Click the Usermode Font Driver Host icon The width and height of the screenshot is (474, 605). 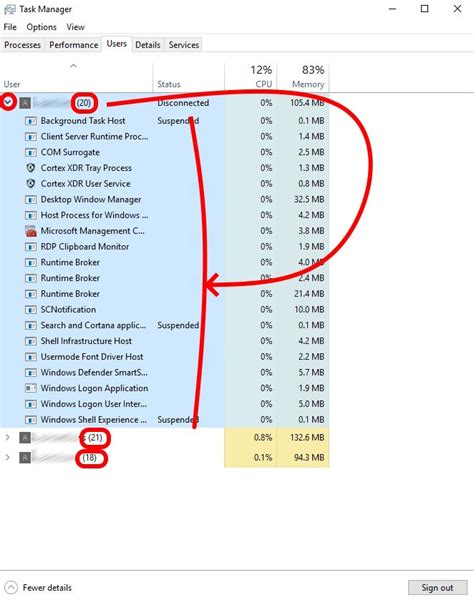coord(30,357)
